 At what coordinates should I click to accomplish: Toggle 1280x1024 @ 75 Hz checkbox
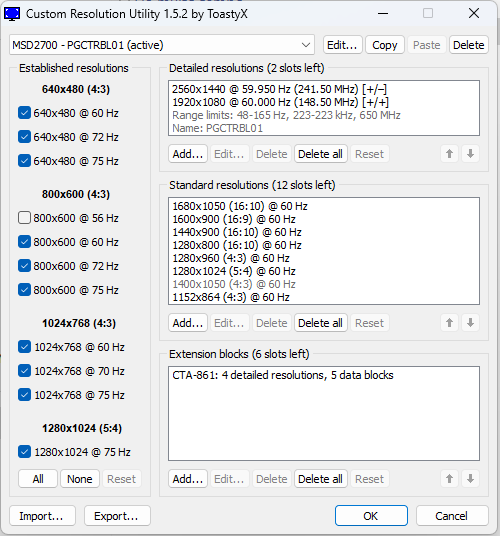pos(24,452)
